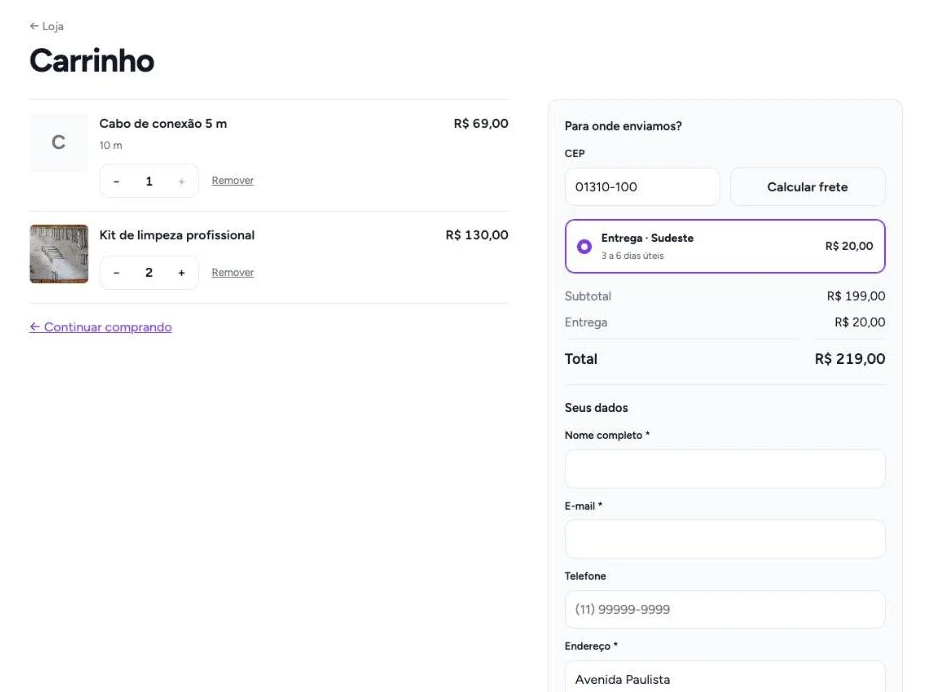Remove Kit de limpeza profissional from cart
Viewport: 930px width, 692px height.
[232, 272]
